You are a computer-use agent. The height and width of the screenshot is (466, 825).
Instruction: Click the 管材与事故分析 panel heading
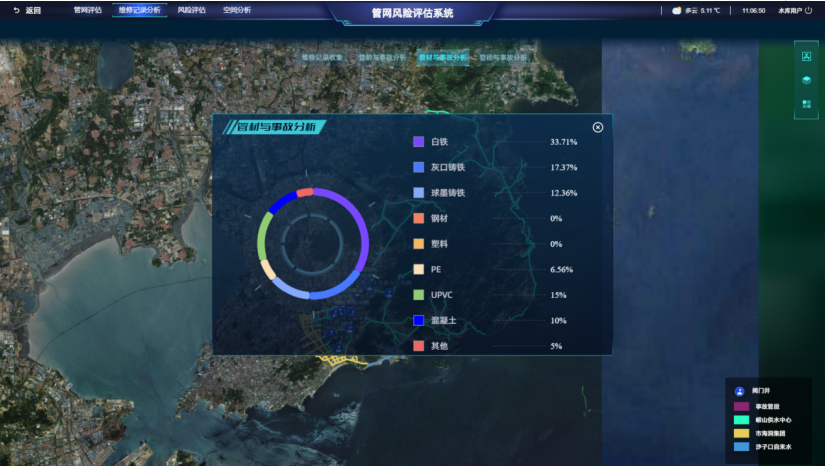pyautogui.click(x=277, y=127)
